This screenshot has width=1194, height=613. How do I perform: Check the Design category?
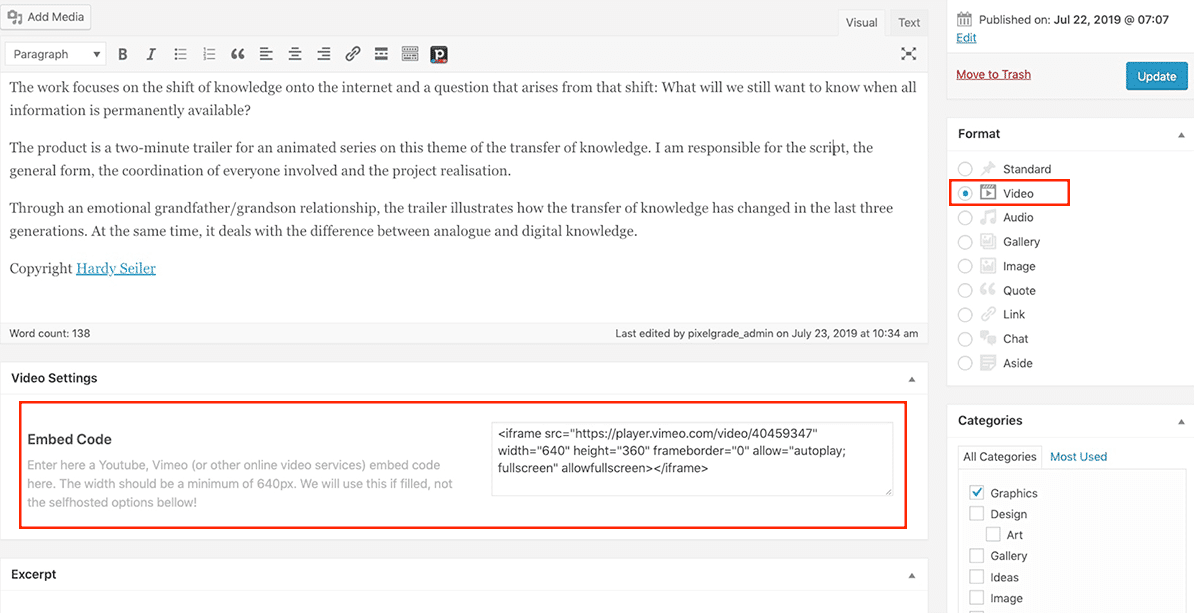(976, 514)
